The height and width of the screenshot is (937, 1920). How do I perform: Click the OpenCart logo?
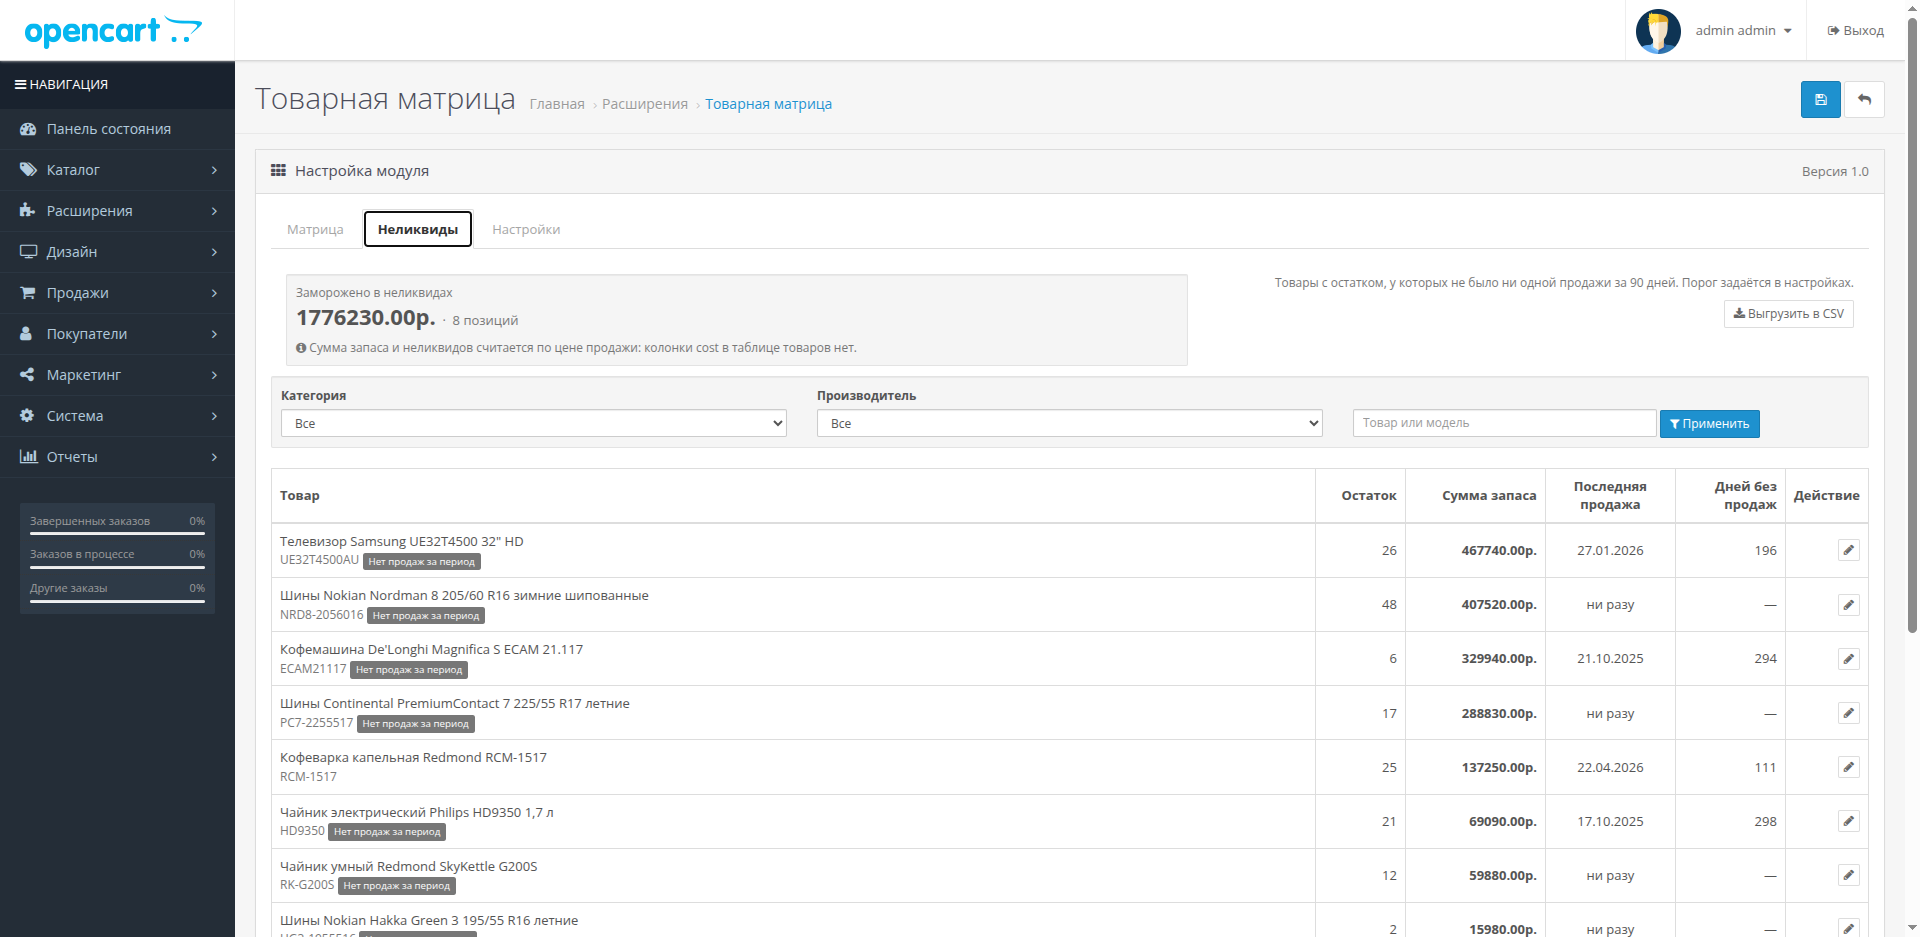click(x=113, y=32)
